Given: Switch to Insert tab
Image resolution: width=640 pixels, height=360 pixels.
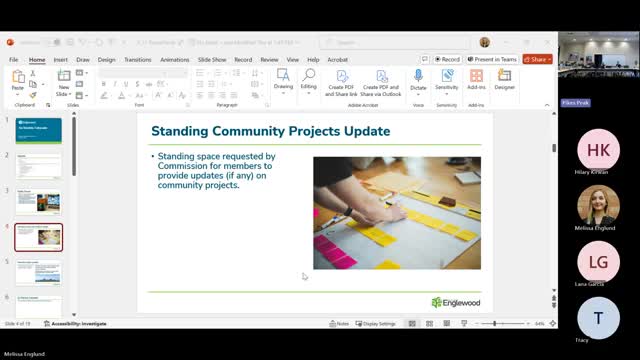Looking at the screenshot, I should [x=60, y=60].
